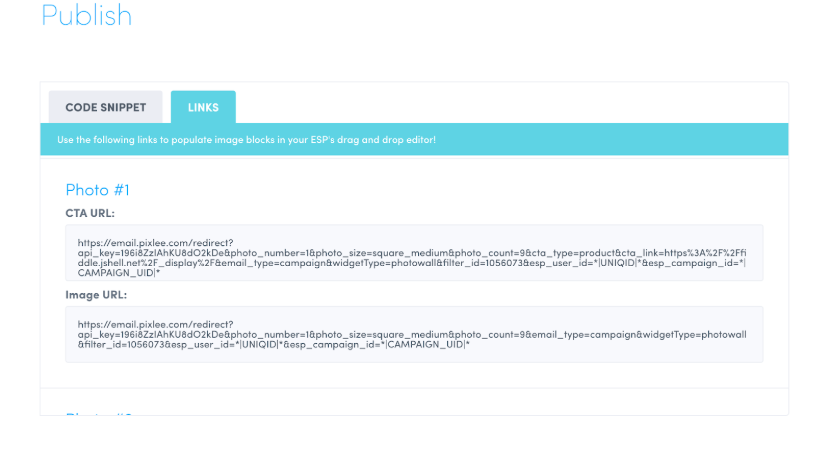Click 'photo_size=square_medium' in the Image URL
The width and height of the screenshot is (832, 452).
415,335
